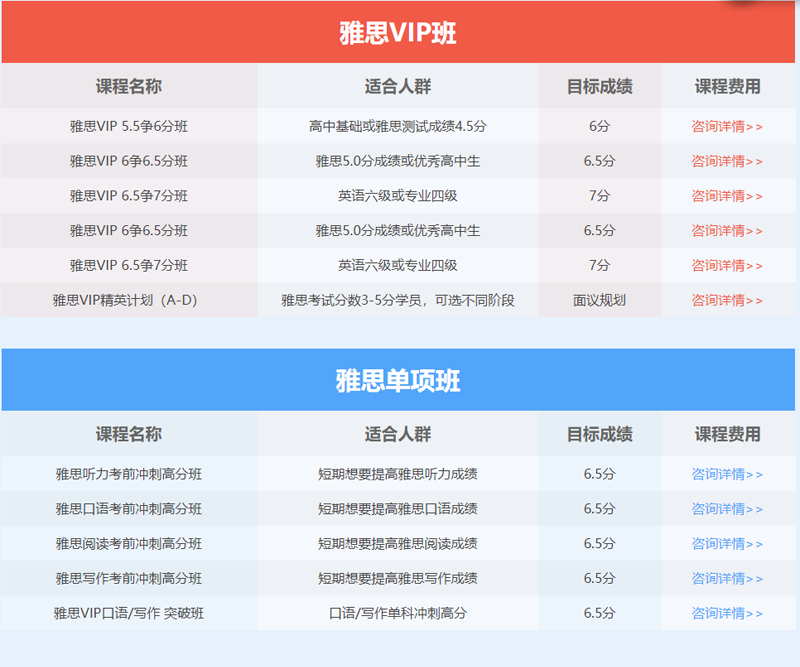
Task: Open 咨询详情 link for 雅思VIP精英计划 row
Action: click(727, 300)
